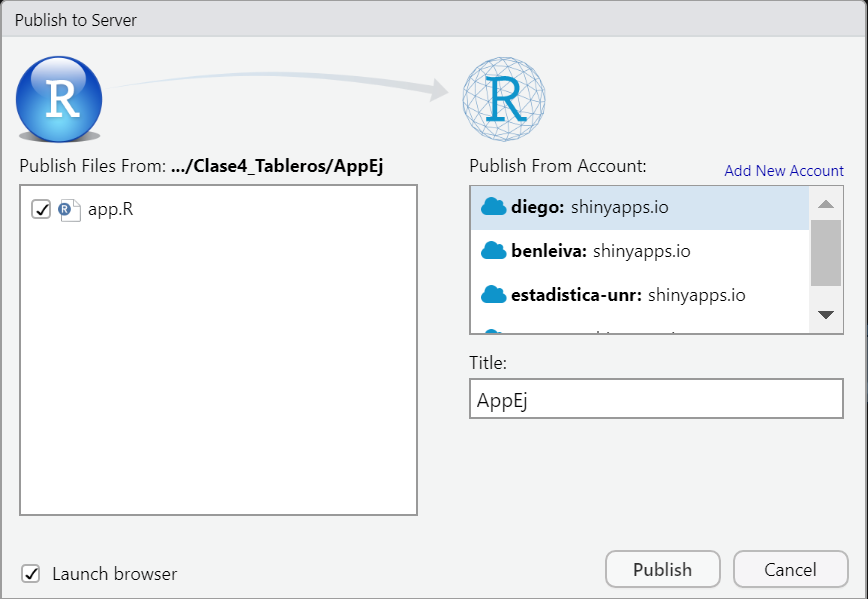Cancel the Publish to Server dialog
This screenshot has height=599, width=868.
coord(790,569)
